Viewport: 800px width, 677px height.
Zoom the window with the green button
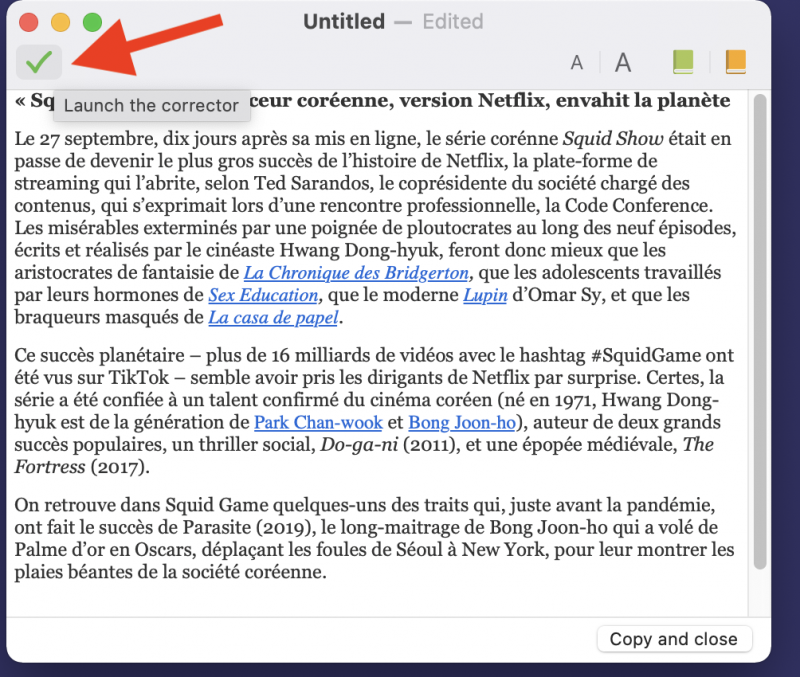click(x=92, y=22)
